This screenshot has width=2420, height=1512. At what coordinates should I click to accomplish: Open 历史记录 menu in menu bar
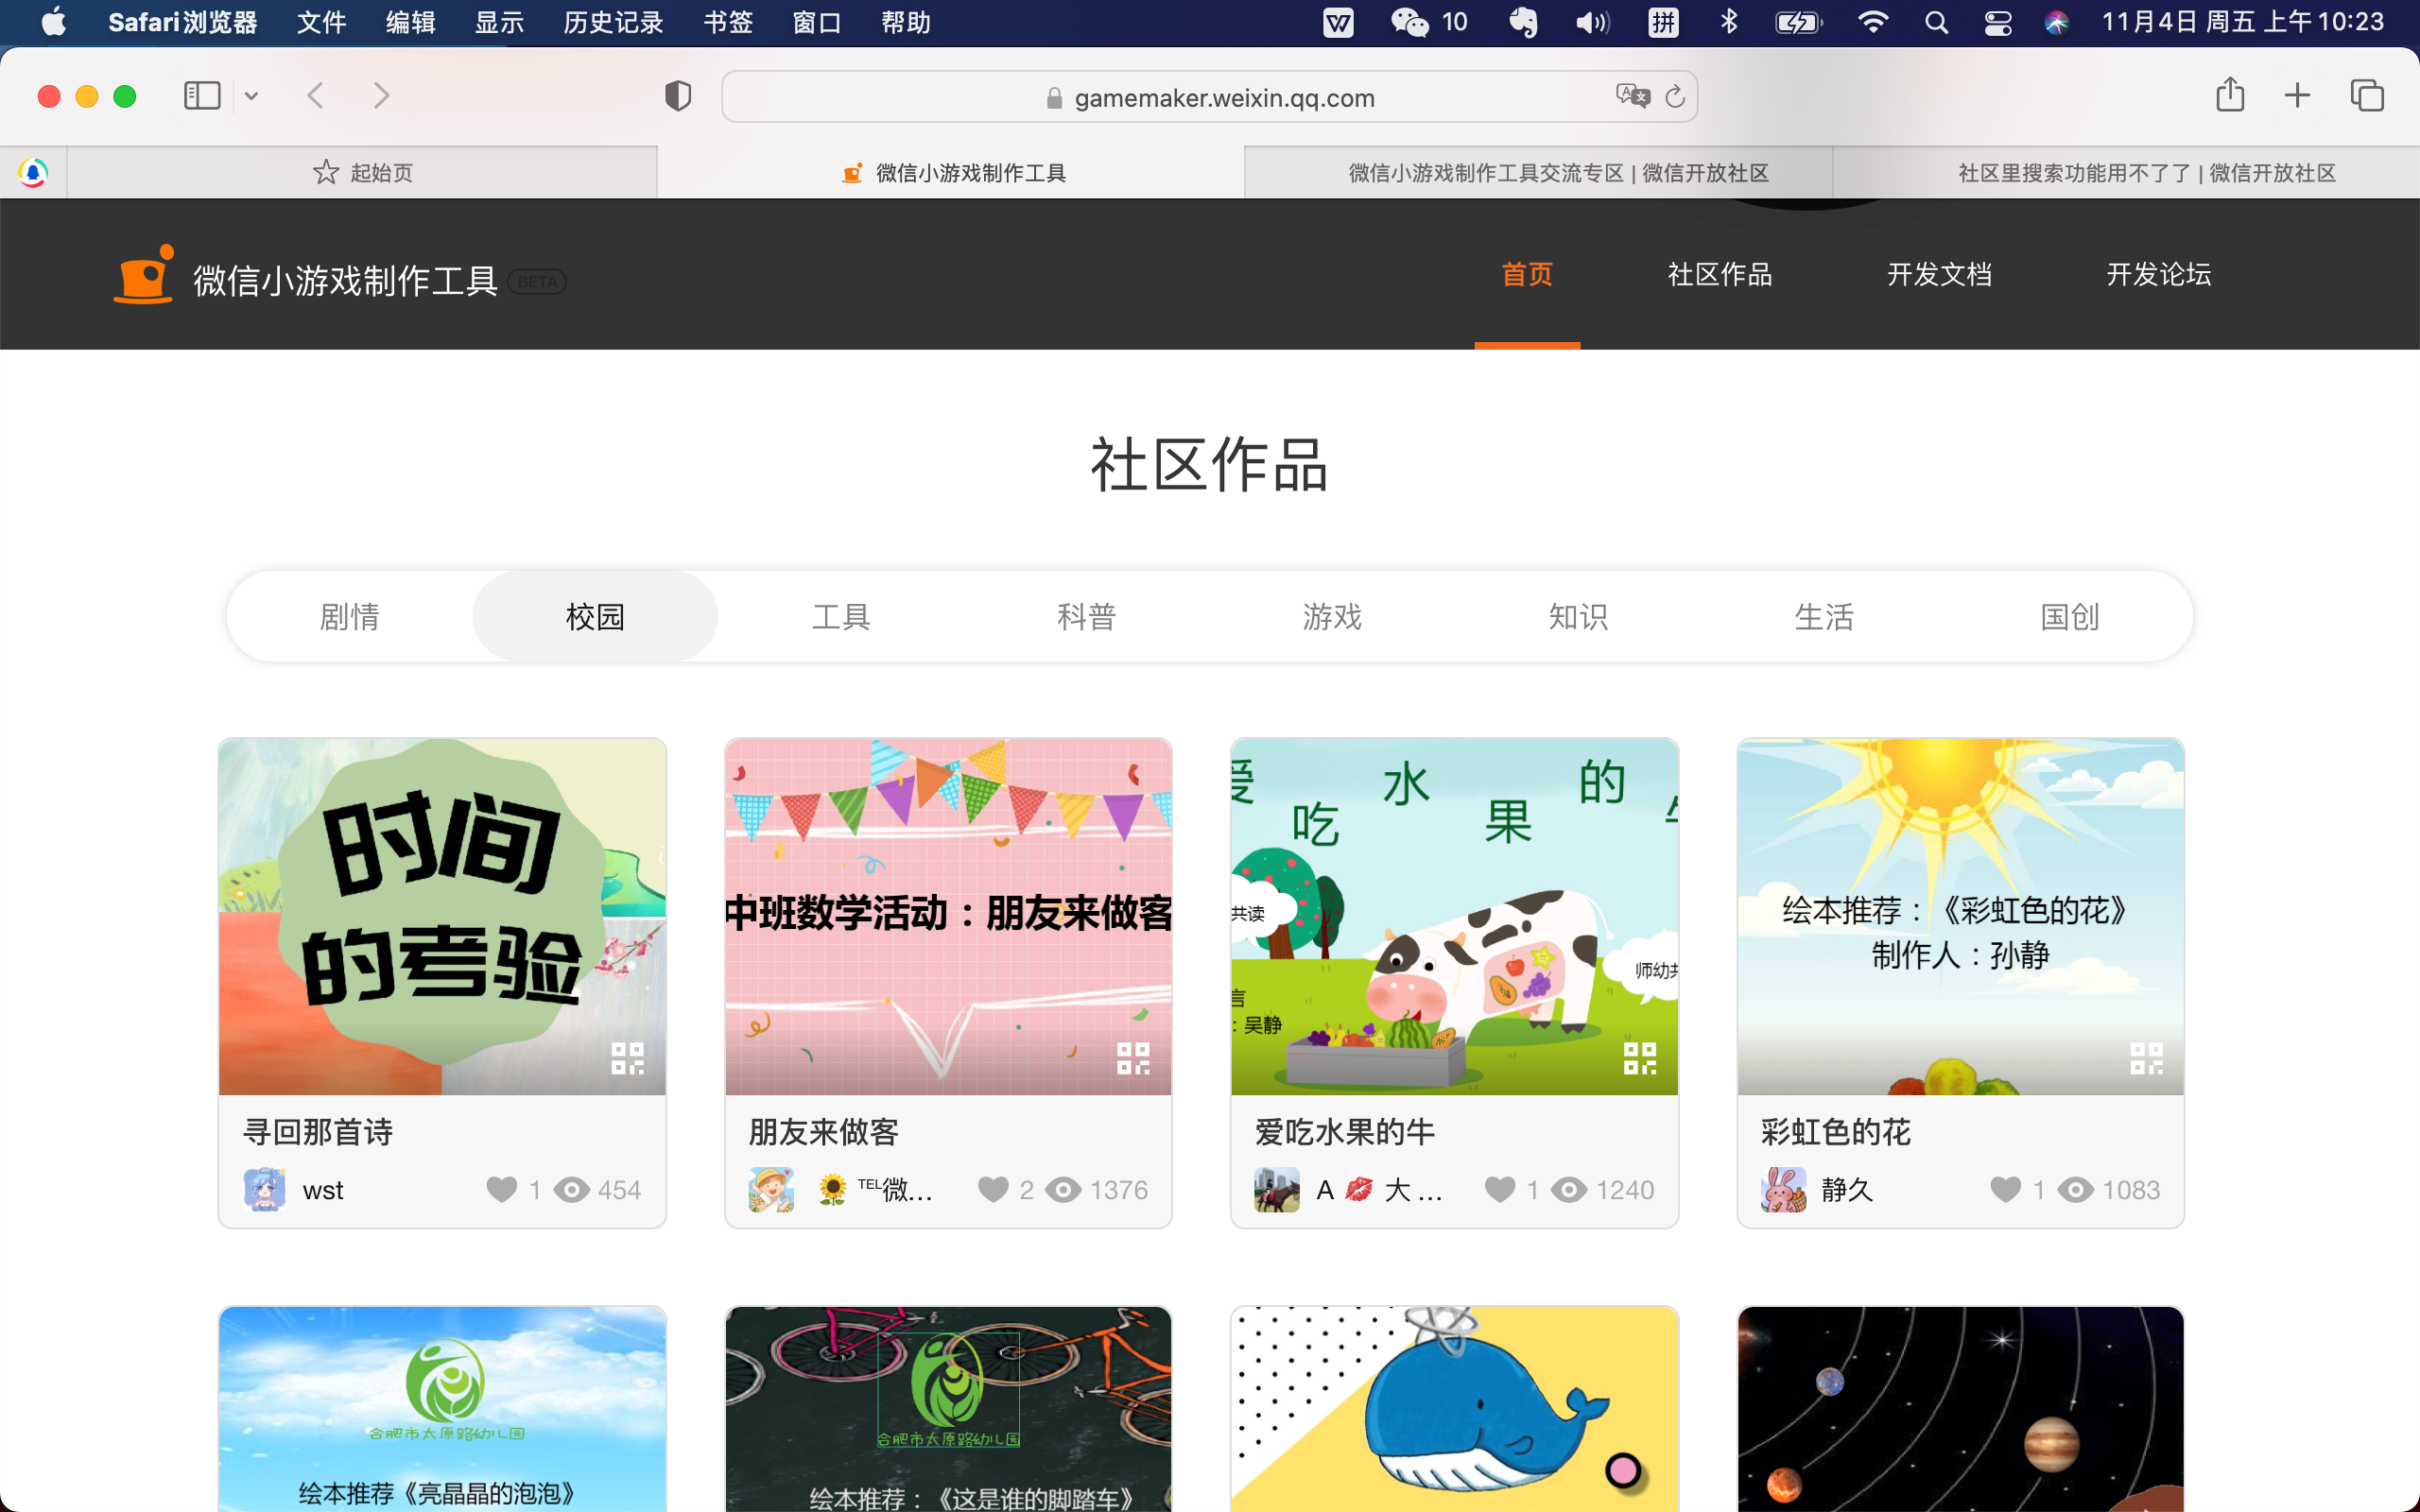[x=613, y=22]
